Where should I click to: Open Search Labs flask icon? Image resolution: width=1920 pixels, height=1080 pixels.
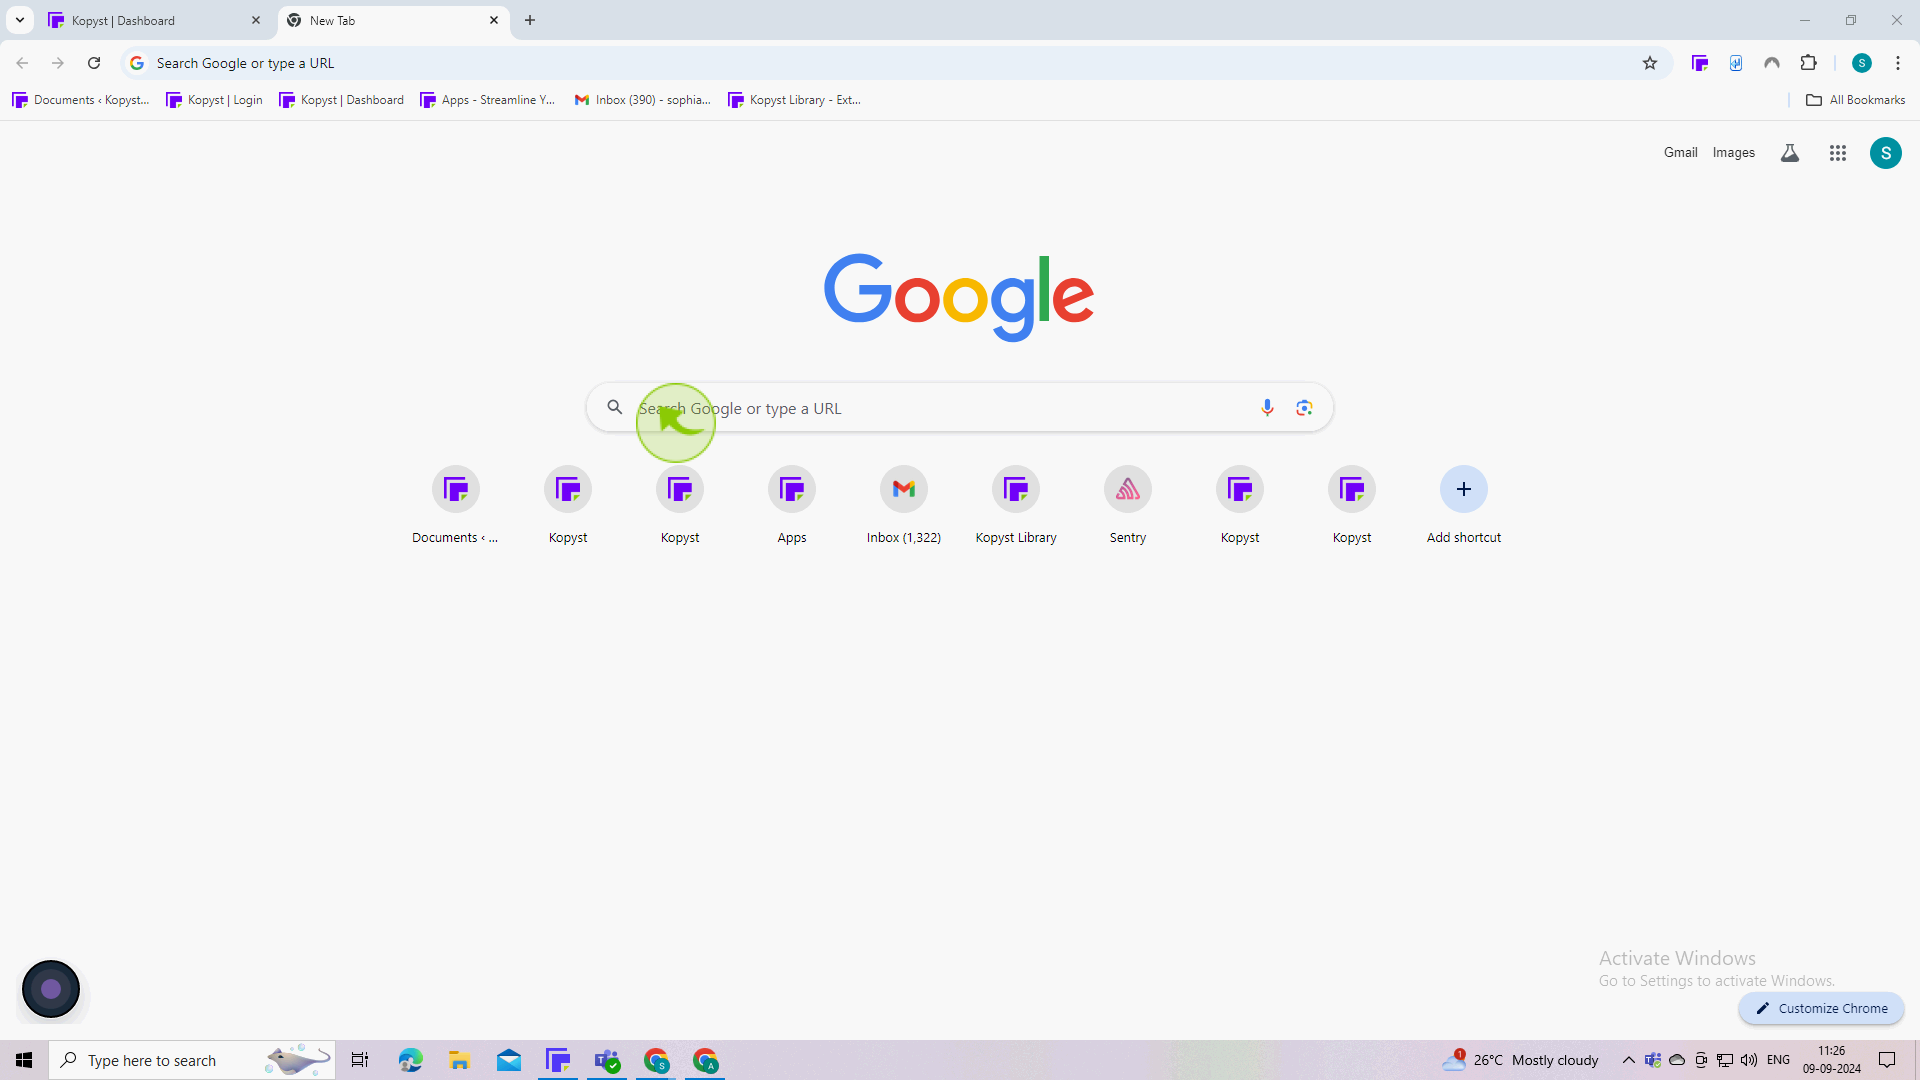pos(1790,153)
